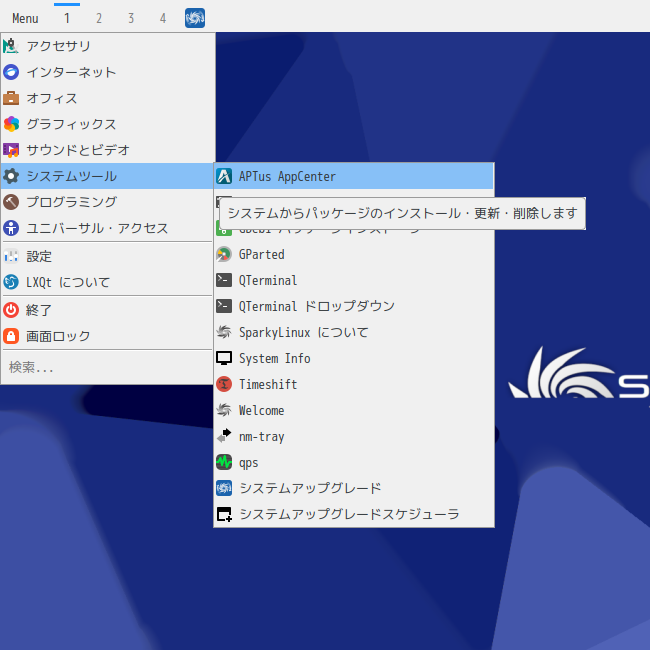Click the 設定 preferences icon
Image resolution: width=650 pixels, height=650 pixels.
click(x=11, y=256)
